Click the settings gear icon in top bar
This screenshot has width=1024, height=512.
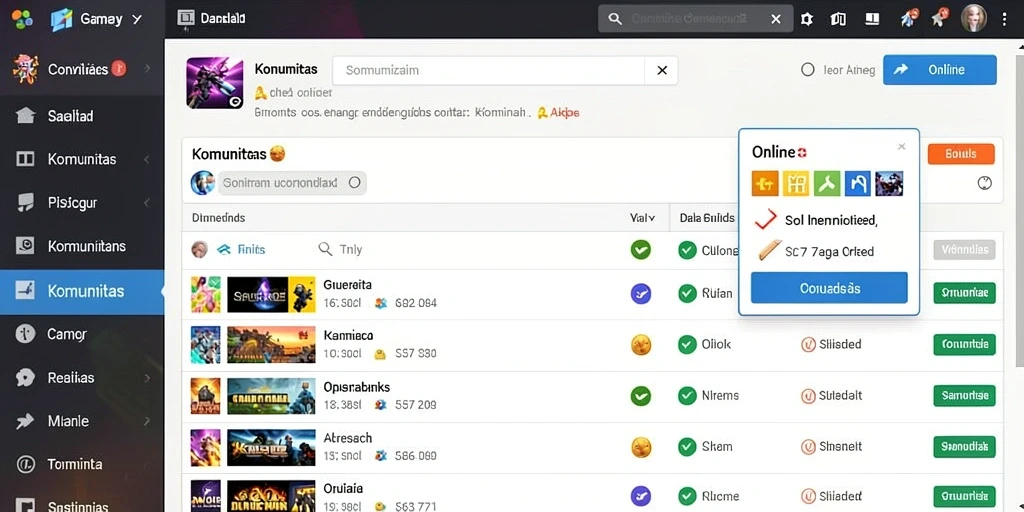point(807,19)
